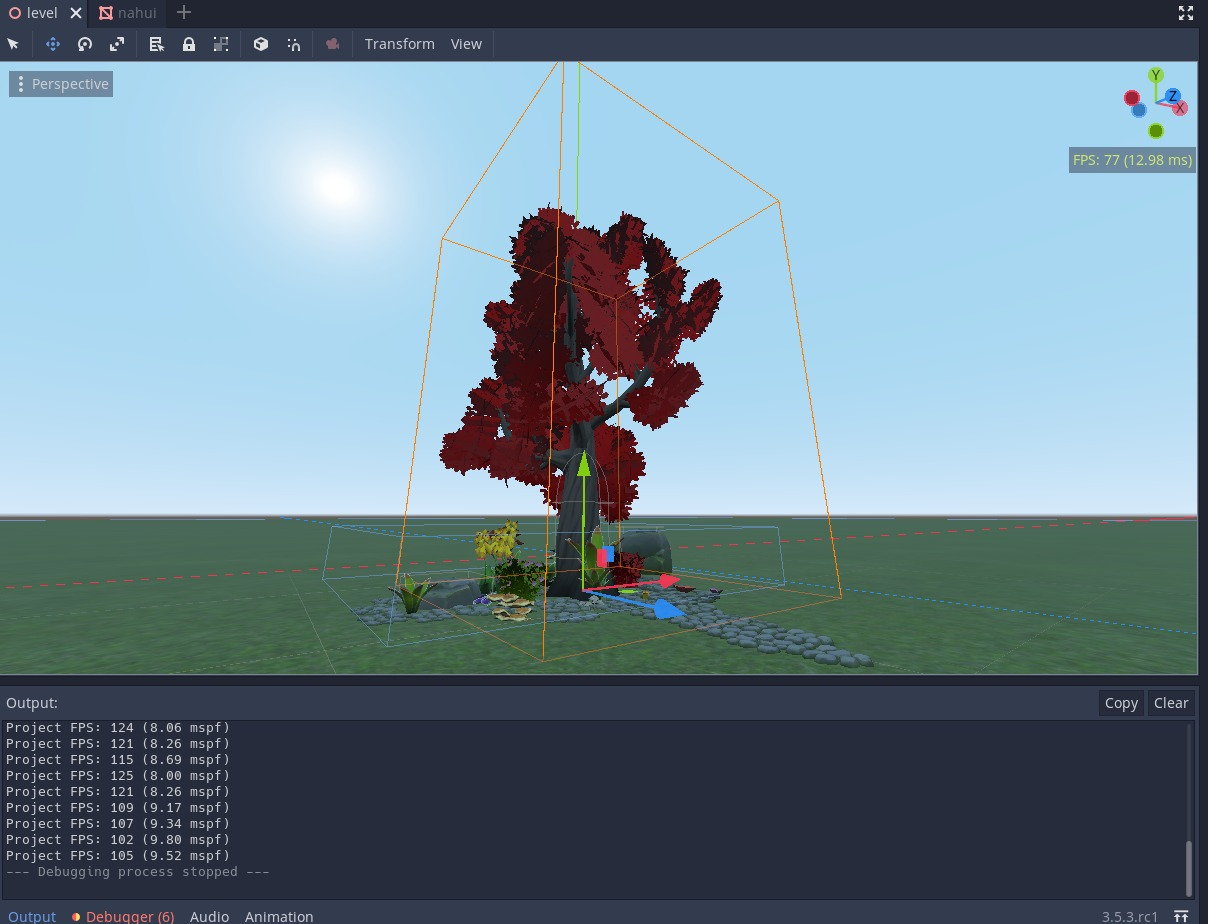The width and height of the screenshot is (1208, 924).
Task: Select line Project FPS: 125 (8.00 mspf)
Action: coord(118,776)
